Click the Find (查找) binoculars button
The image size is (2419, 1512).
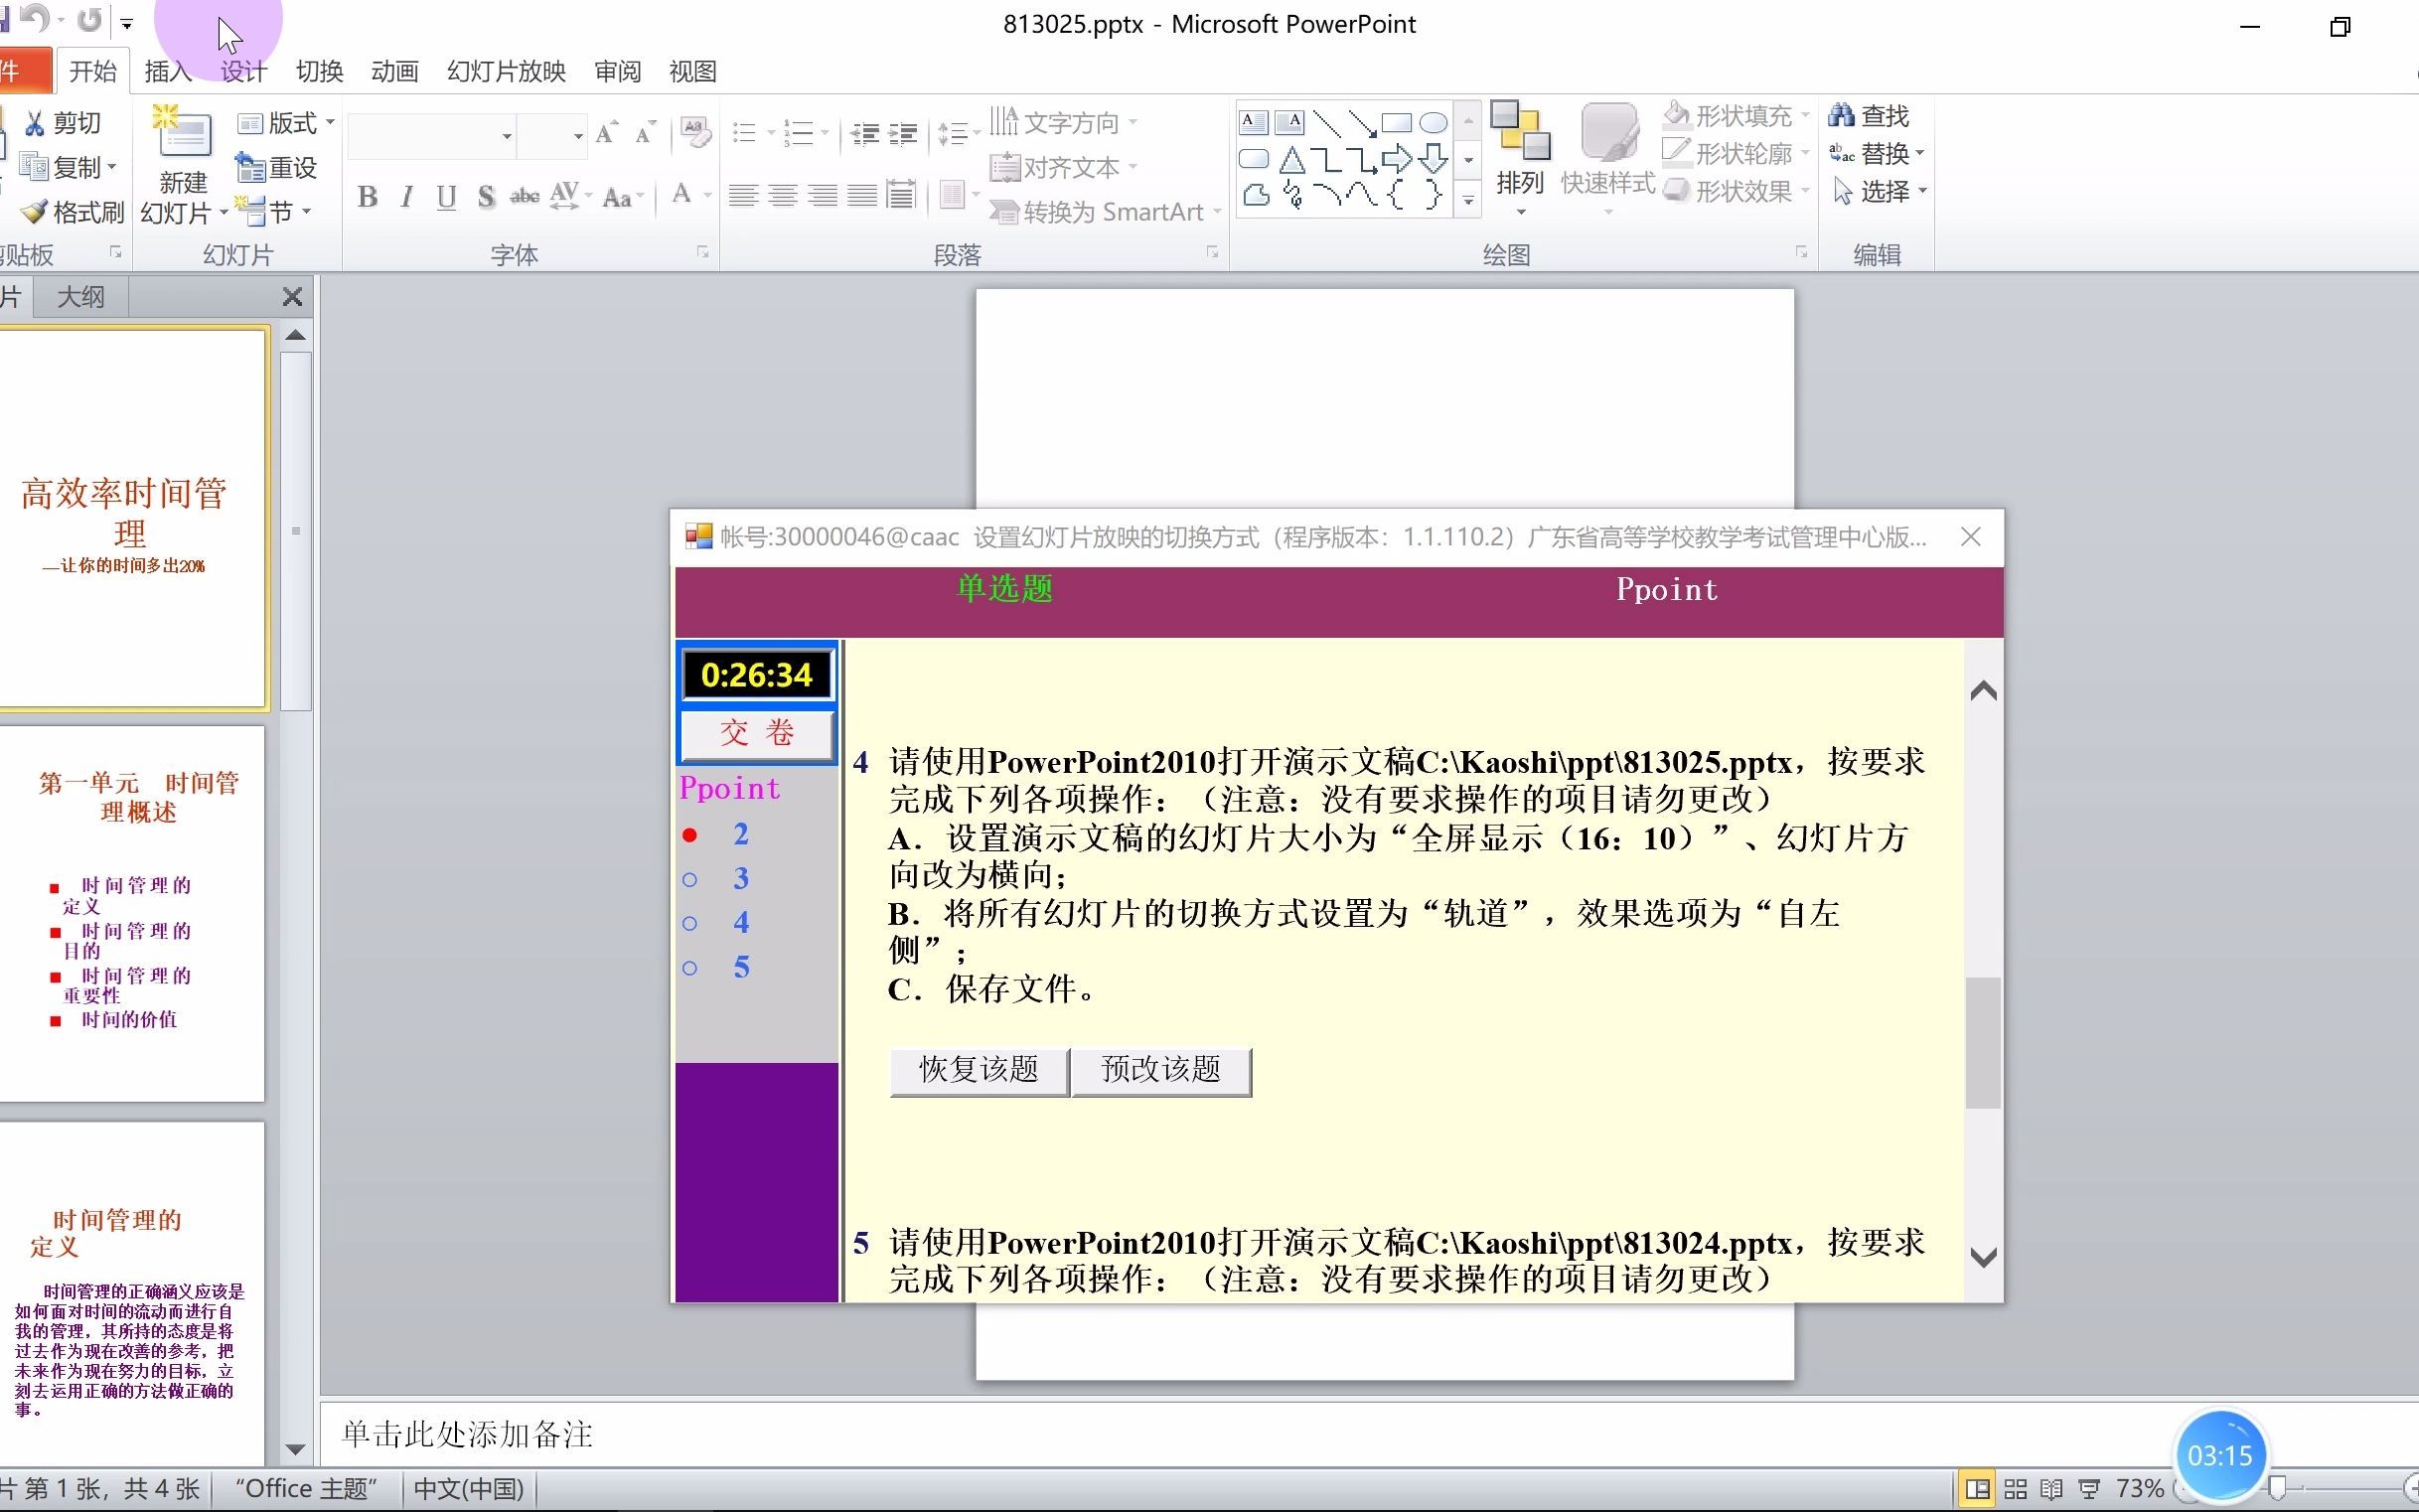coord(1869,116)
